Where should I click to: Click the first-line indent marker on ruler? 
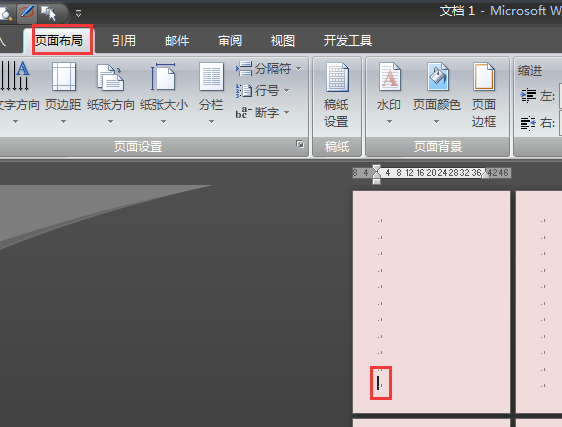coord(376,168)
